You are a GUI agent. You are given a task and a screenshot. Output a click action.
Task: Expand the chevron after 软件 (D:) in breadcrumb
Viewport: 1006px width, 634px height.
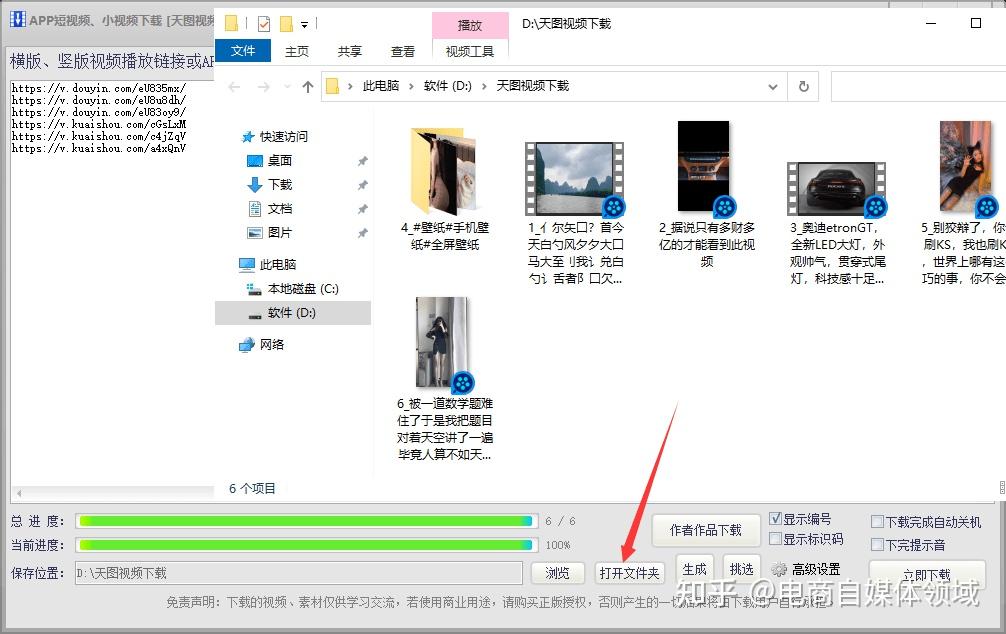(484, 87)
